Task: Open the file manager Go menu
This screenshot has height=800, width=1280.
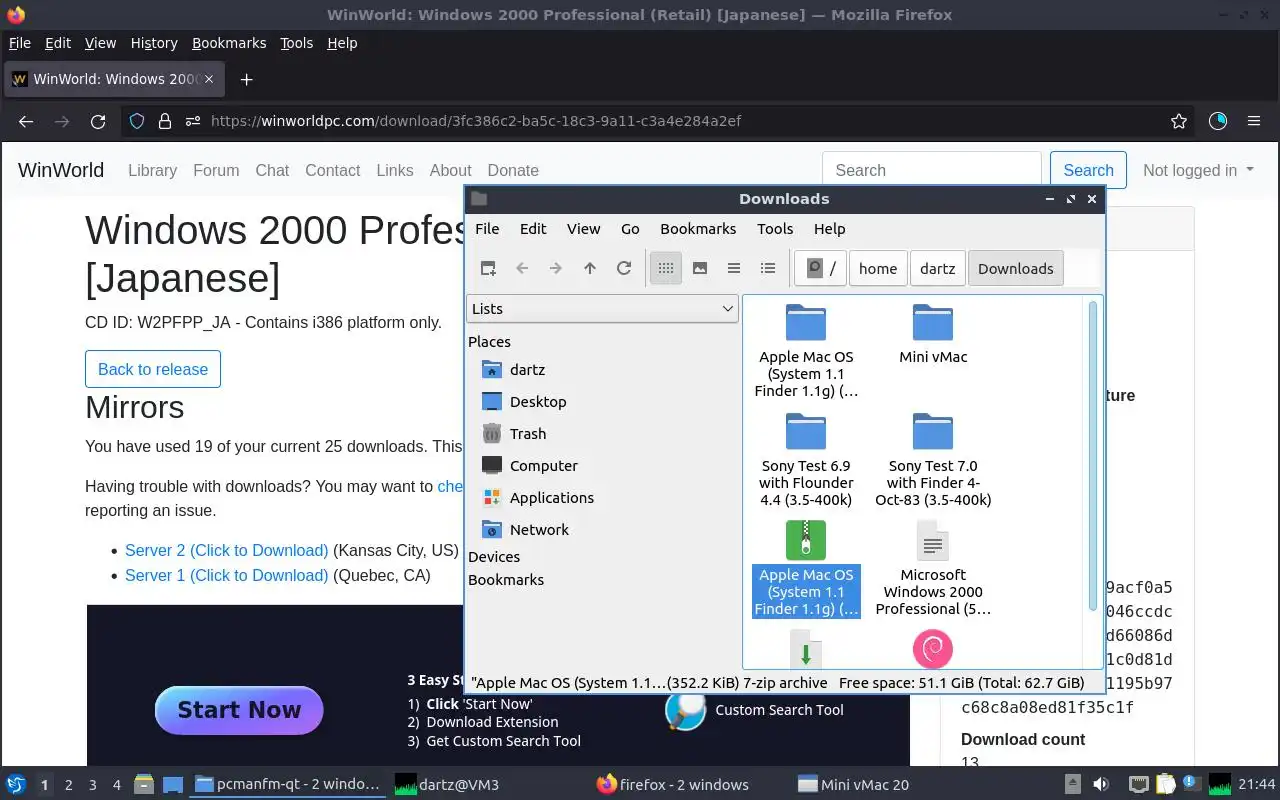Action: click(630, 228)
